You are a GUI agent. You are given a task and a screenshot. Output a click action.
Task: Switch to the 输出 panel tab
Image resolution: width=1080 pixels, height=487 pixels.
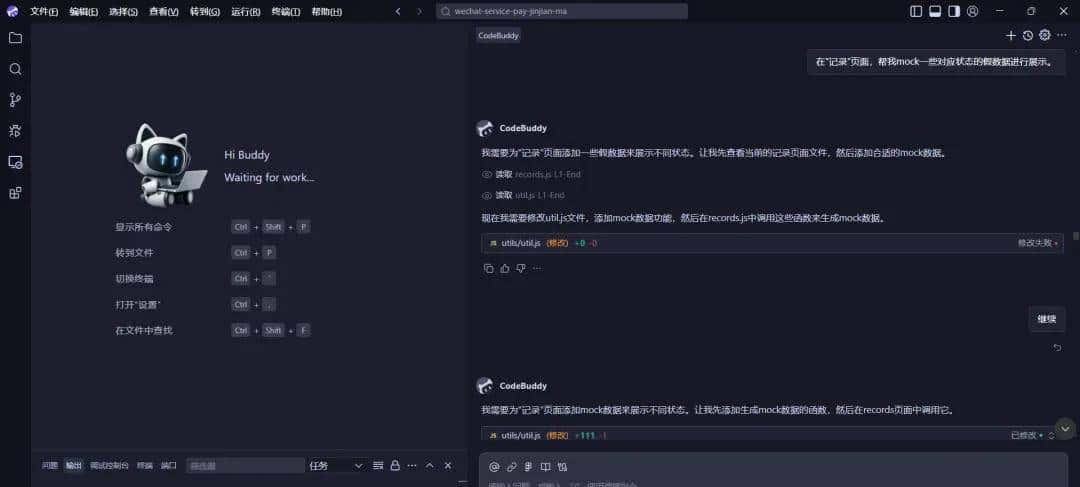(x=73, y=466)
